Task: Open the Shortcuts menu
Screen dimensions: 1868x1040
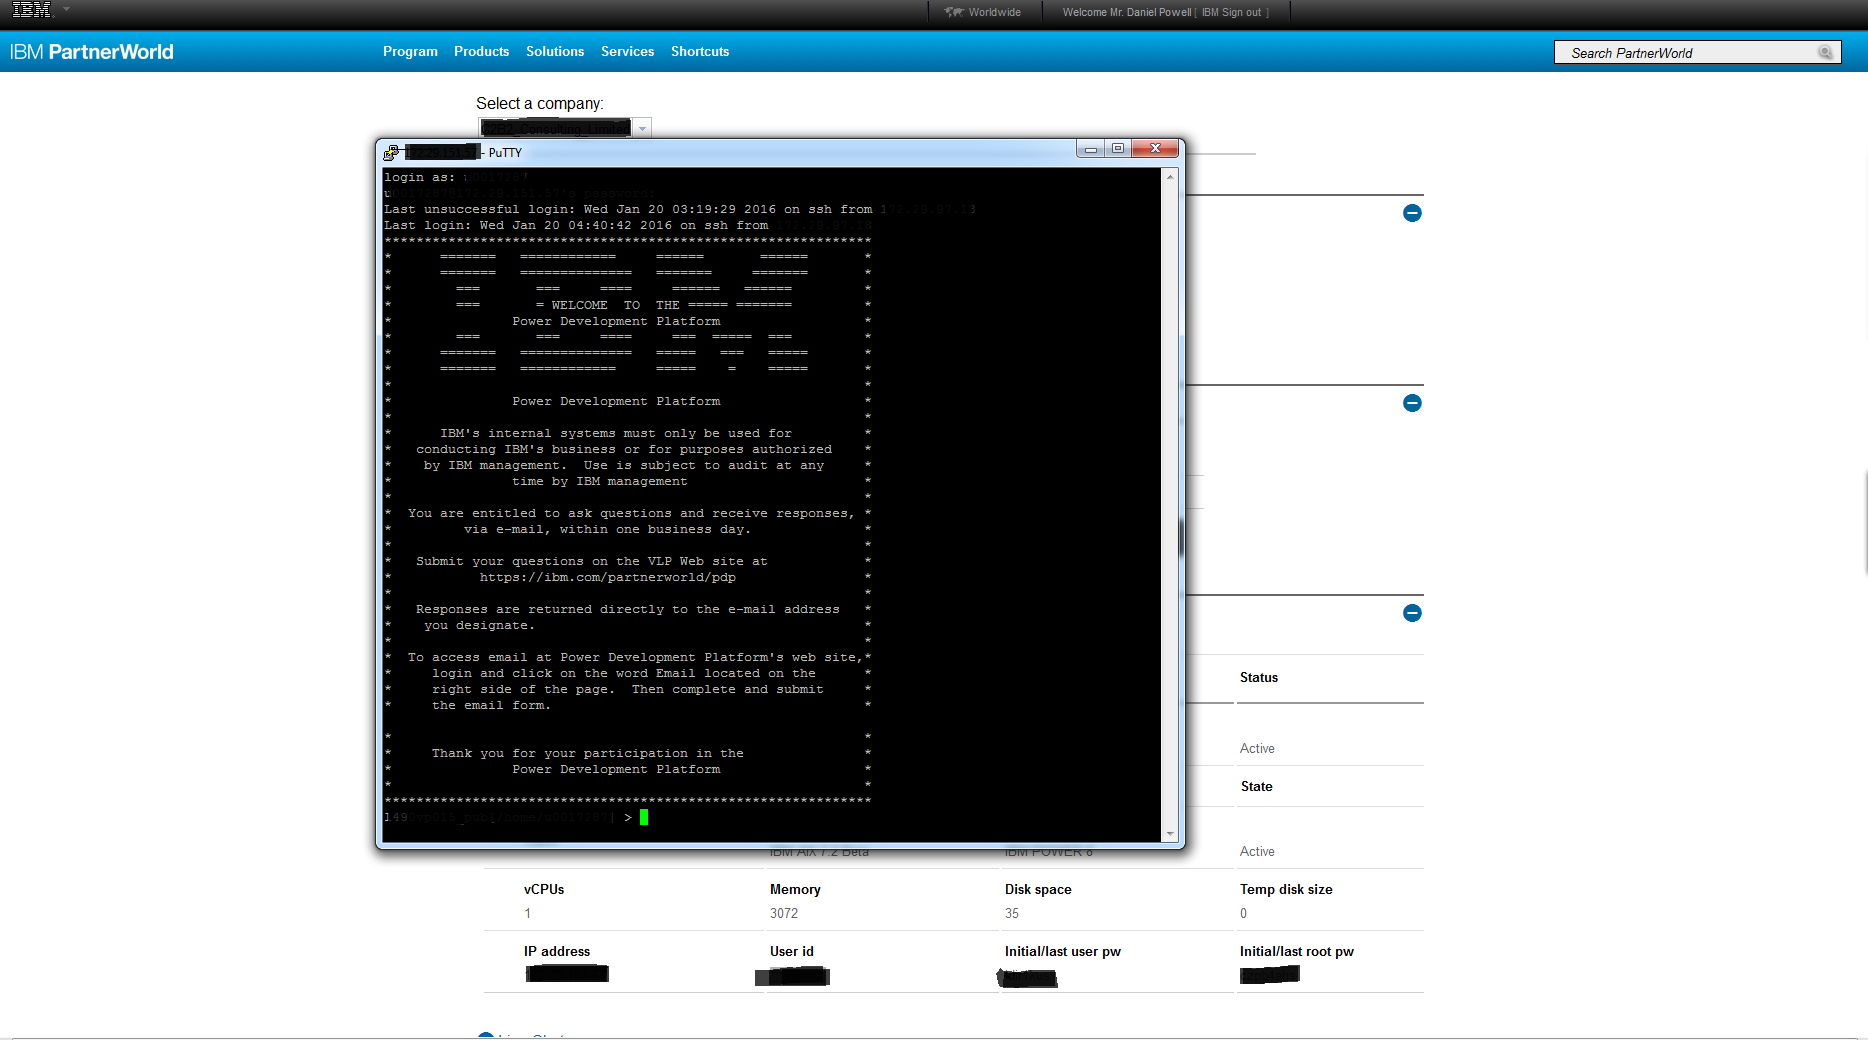Action: pyautogui.click(x=700, y=52)
